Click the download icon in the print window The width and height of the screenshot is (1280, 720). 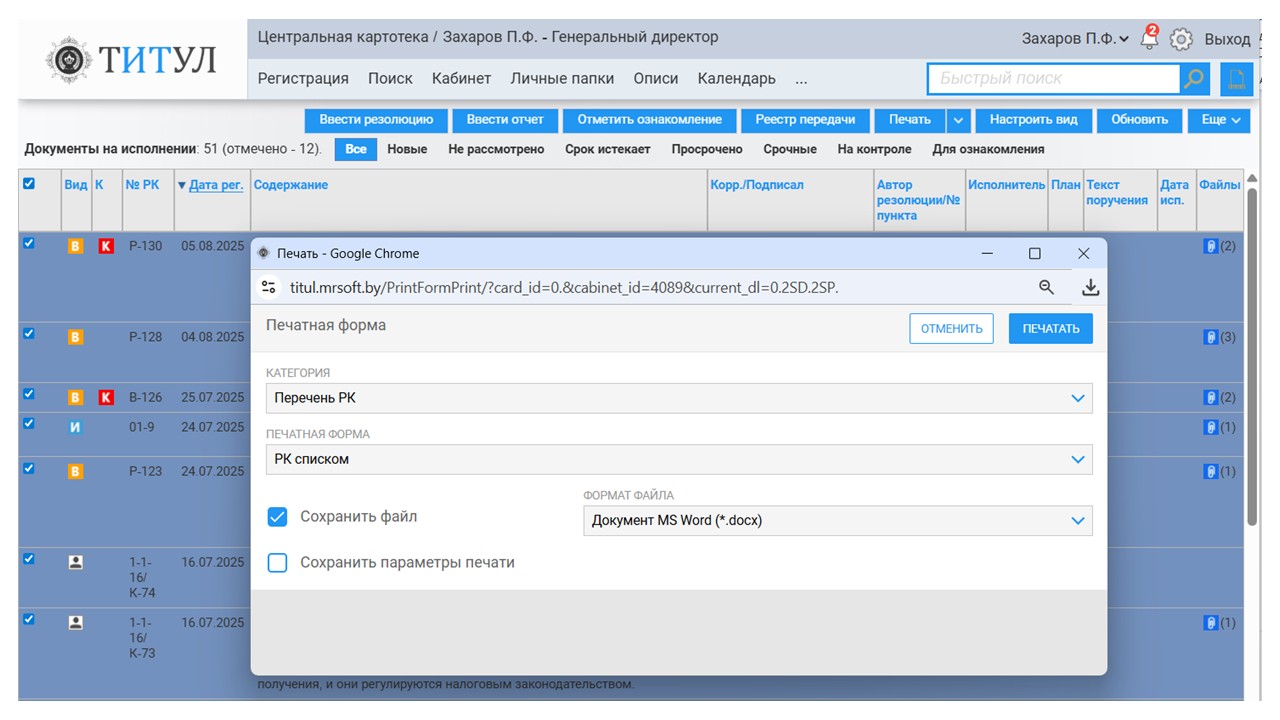pyautogui.click(x=1090, y=287)
